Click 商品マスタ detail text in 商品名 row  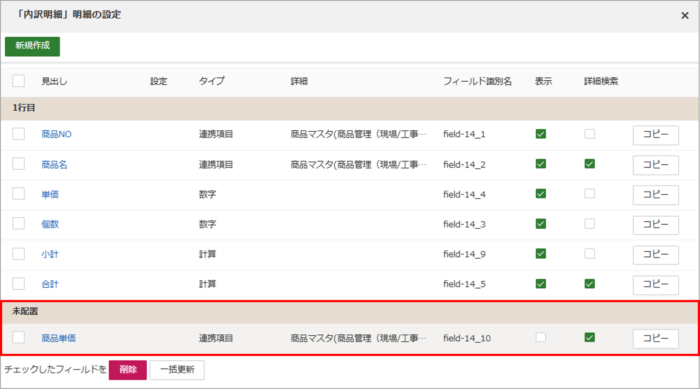(358, 164)
